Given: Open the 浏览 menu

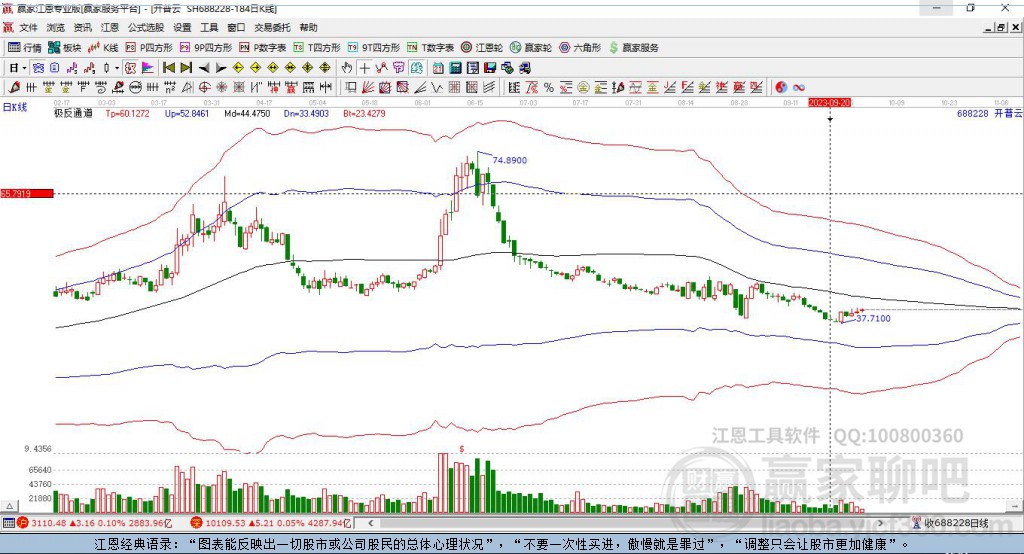Looking at the screenshot, I should (x=56, y=27).
